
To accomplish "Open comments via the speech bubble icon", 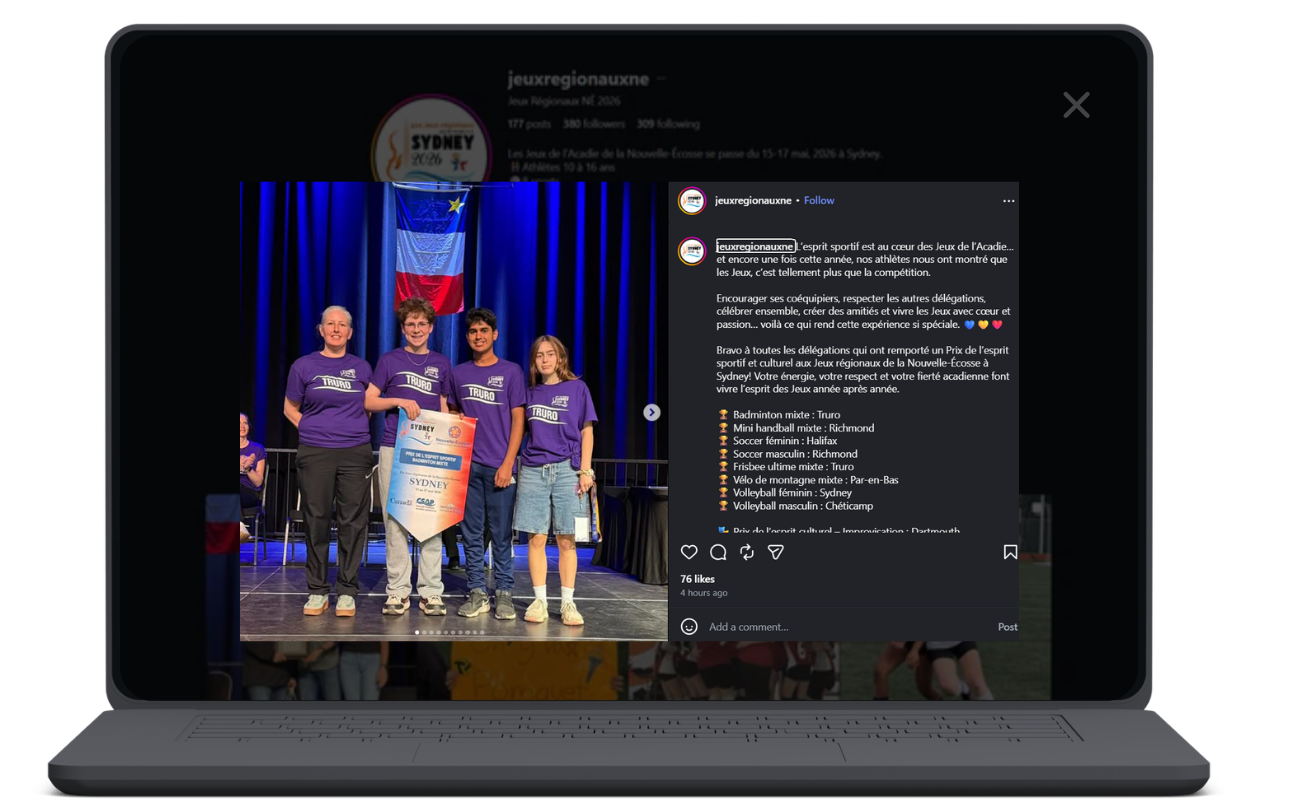I will coord(718,552).
